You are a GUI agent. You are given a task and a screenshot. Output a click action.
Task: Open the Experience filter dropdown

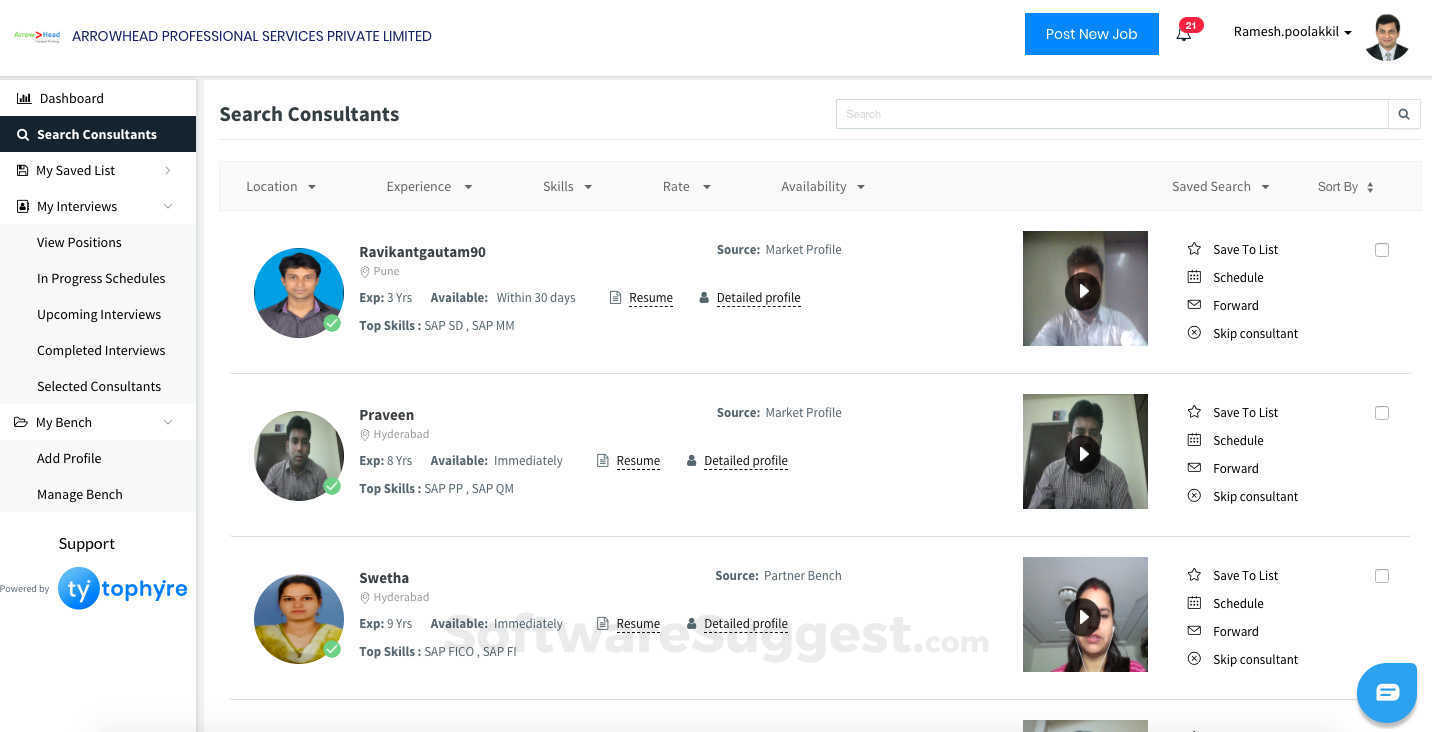(x=429, y=187)
